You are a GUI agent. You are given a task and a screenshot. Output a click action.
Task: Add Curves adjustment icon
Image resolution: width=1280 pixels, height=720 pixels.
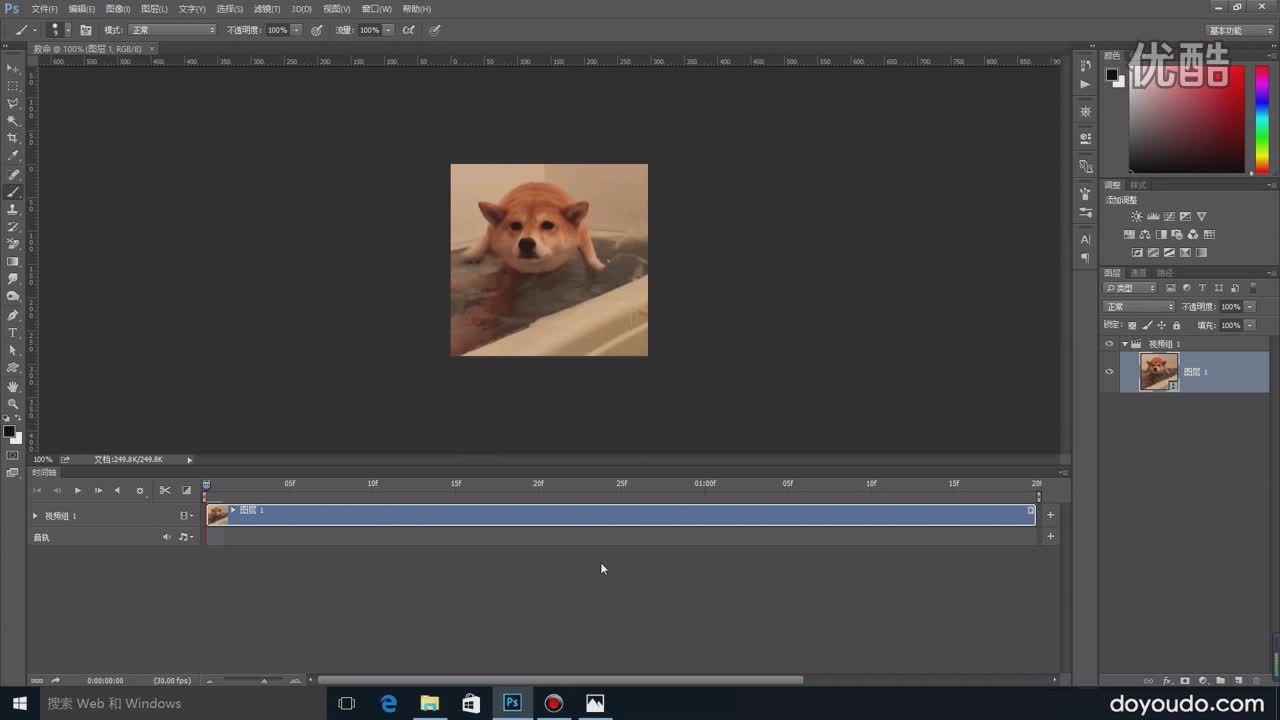1169,216
